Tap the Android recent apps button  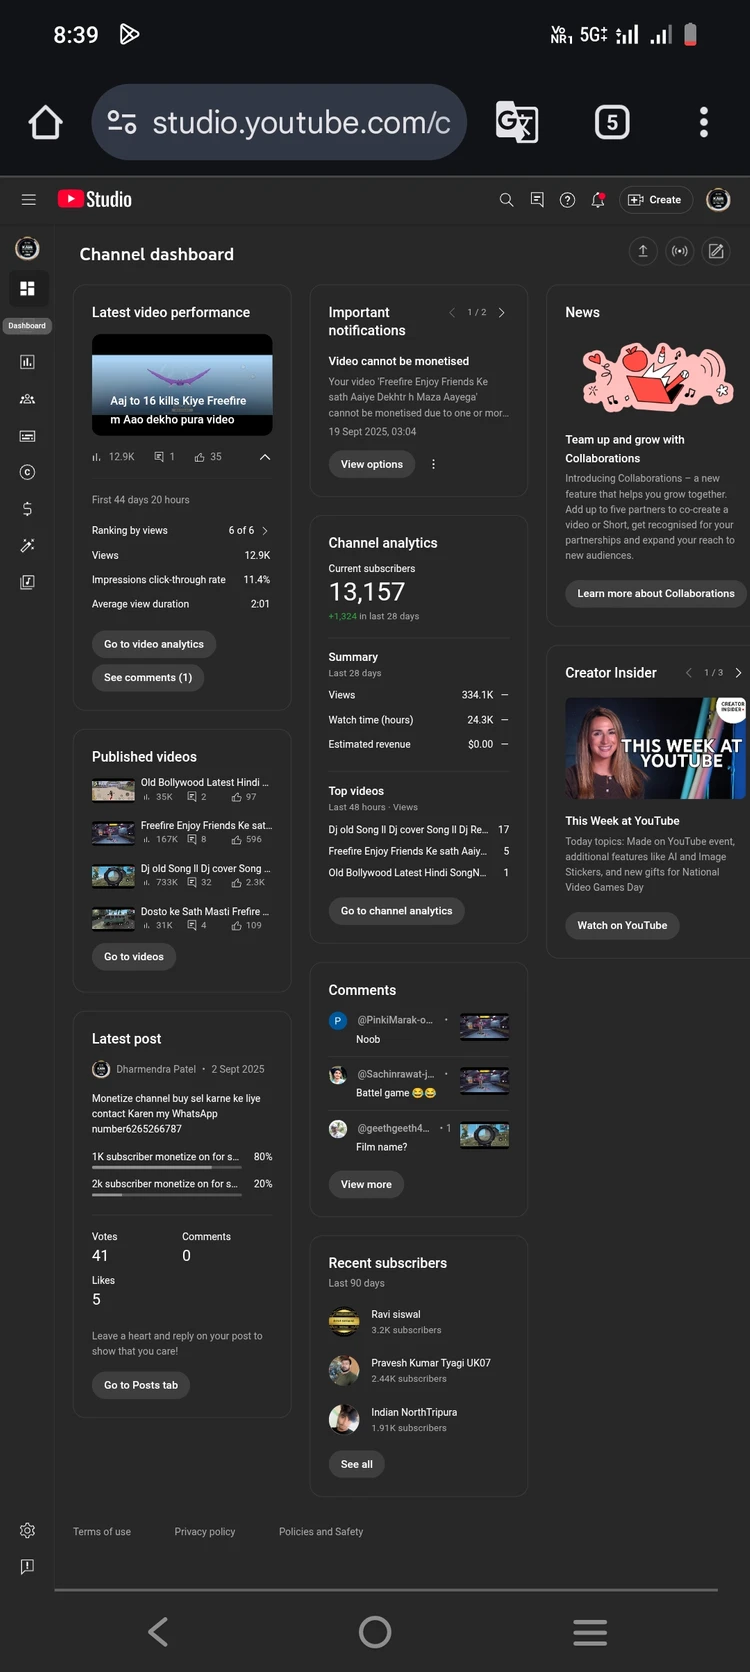(x=590, y=1632)
